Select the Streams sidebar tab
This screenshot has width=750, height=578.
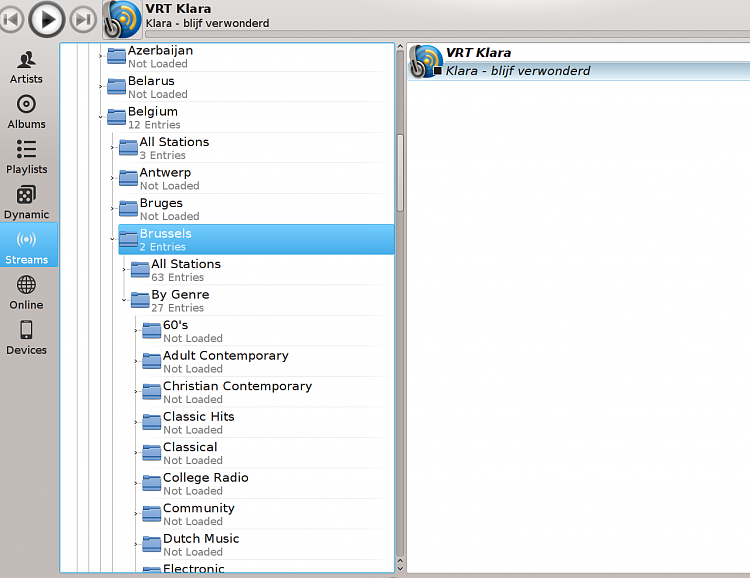(28, 245)
